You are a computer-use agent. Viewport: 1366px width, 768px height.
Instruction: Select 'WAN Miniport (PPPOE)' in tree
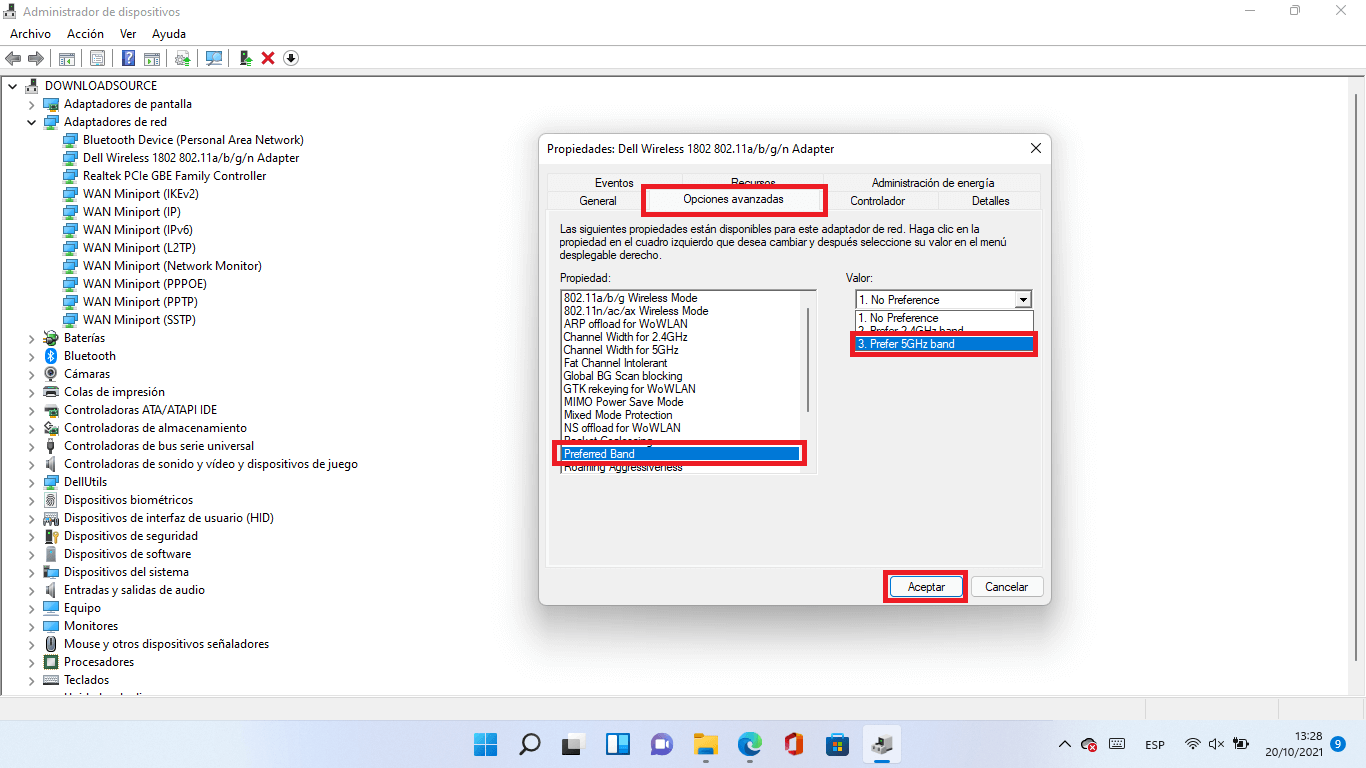click(145, 284)
